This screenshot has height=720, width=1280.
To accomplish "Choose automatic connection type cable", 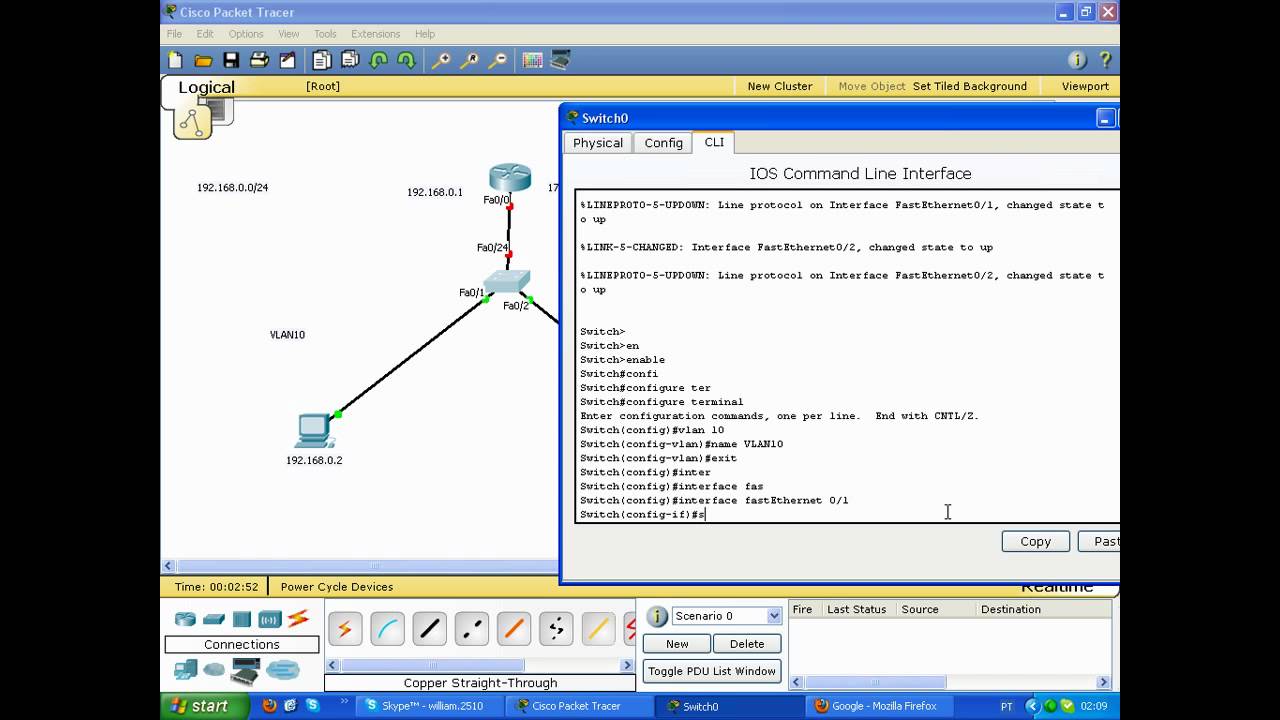I will pos(345,629).
